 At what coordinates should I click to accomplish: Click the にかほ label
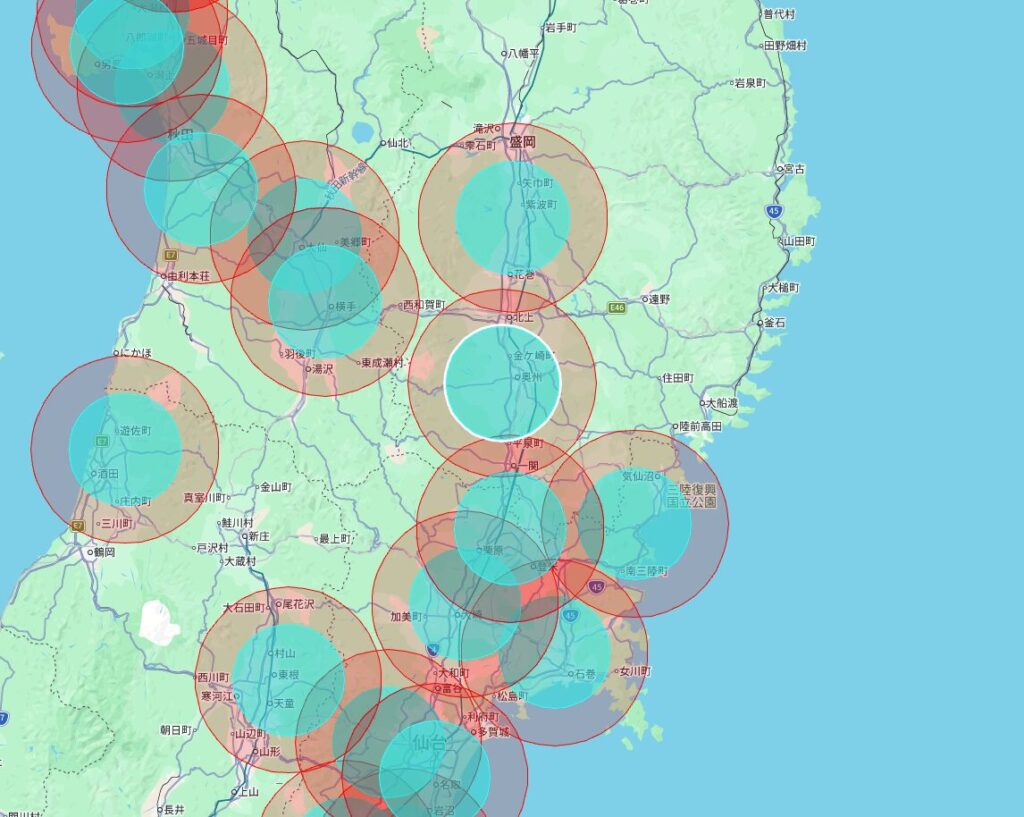(133, 353)
